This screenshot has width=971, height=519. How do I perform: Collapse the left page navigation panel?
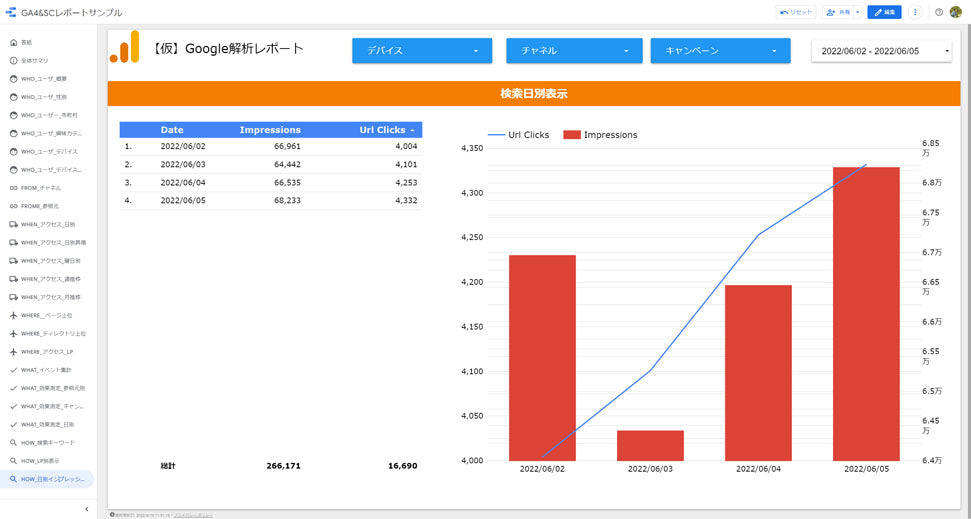(86, 509)
